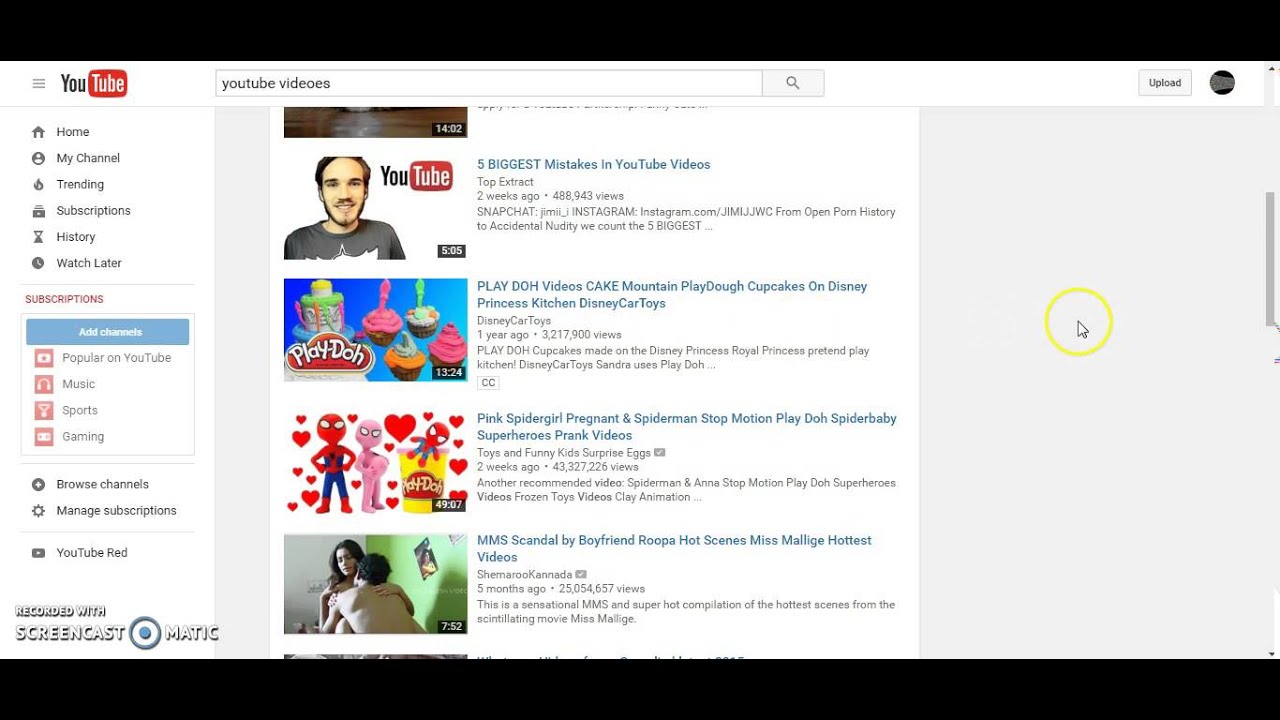Click verified badge next to ShemarooKannada
This screenshot has width=1280, height=720.
581,575
